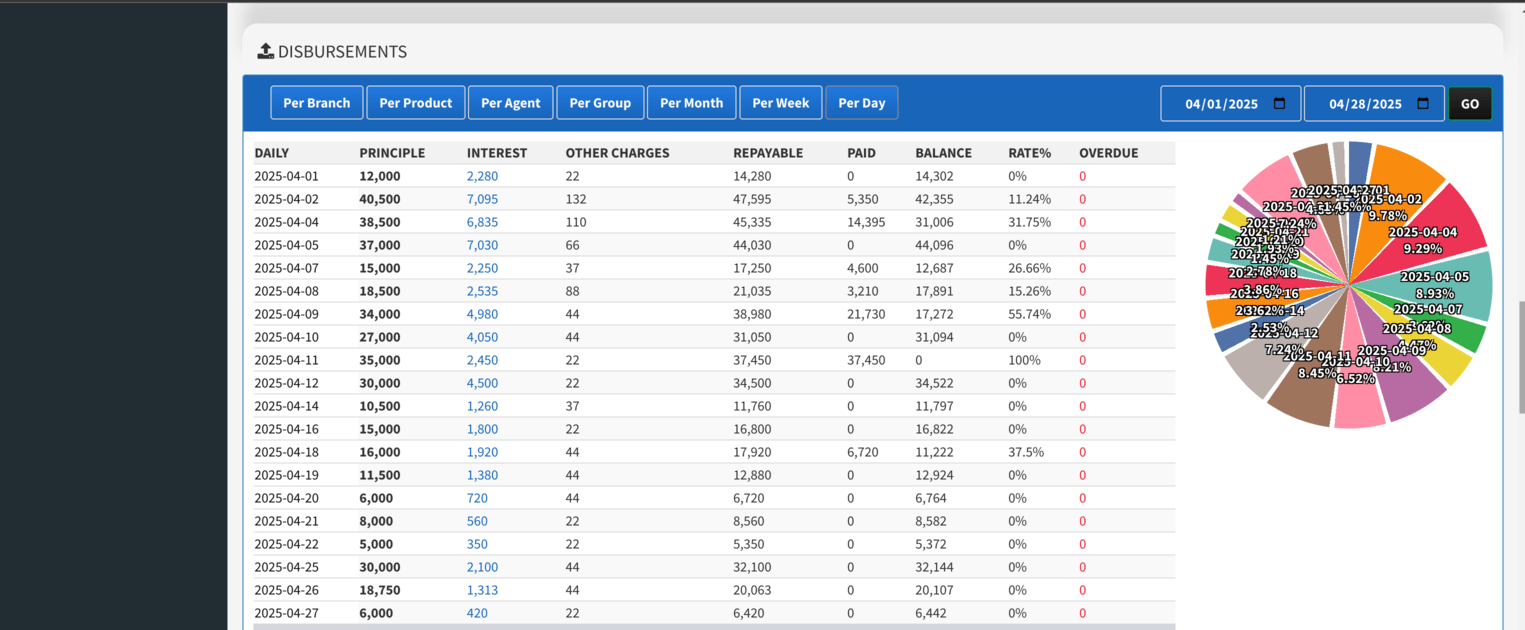Click the OVERDUE column header
1525x630 pixels.
(x=1109, y=153)
